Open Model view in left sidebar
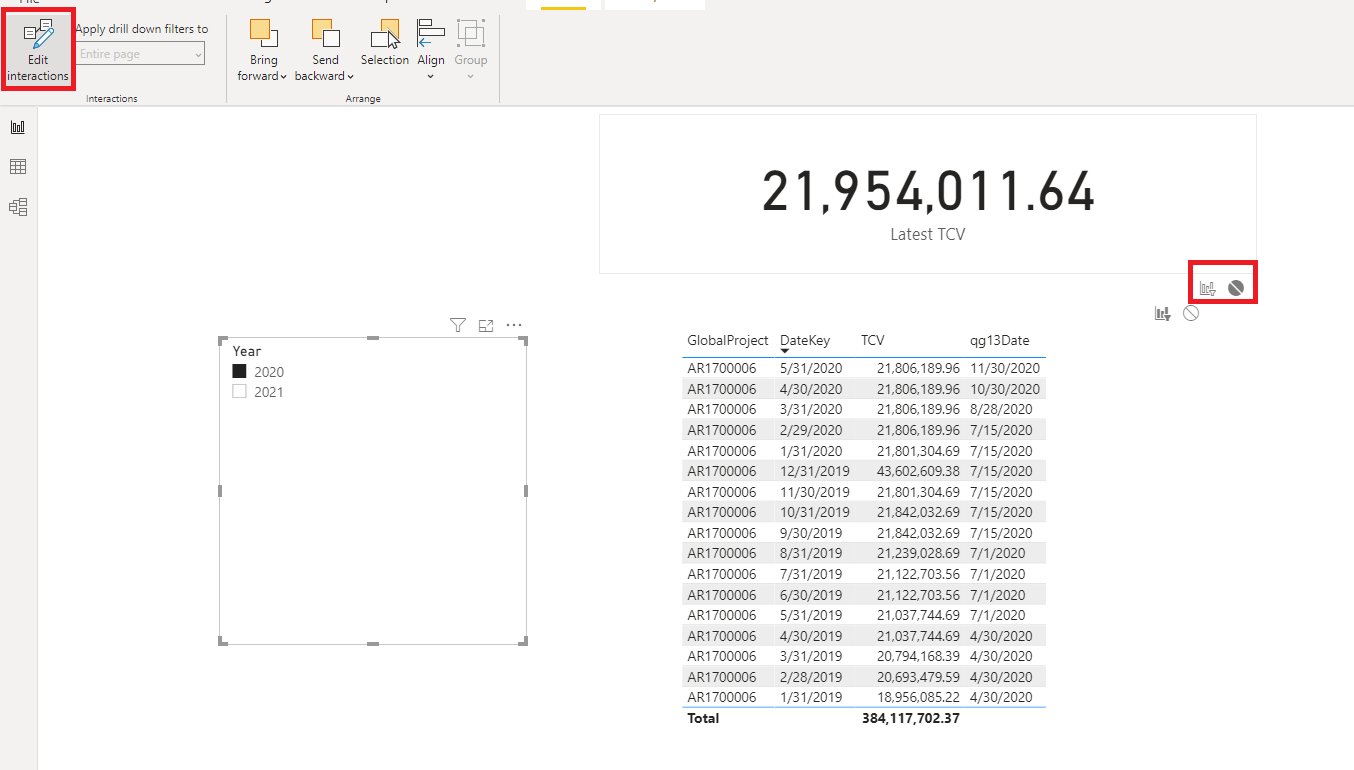This screenshot has width=1354, height=770. click(18, 207)
